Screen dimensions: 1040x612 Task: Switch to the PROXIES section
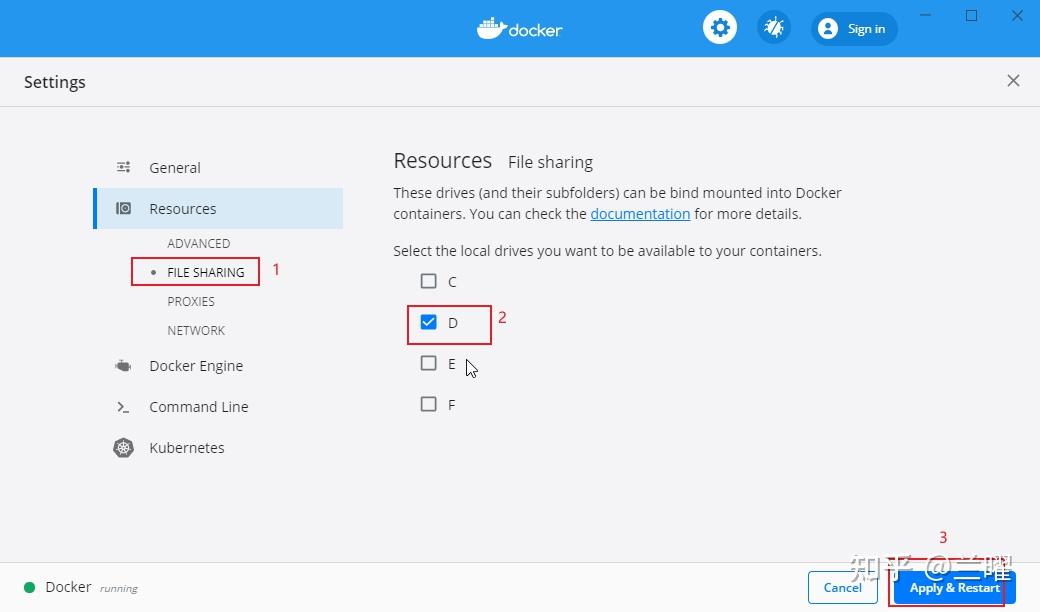(x=191, y=301)
